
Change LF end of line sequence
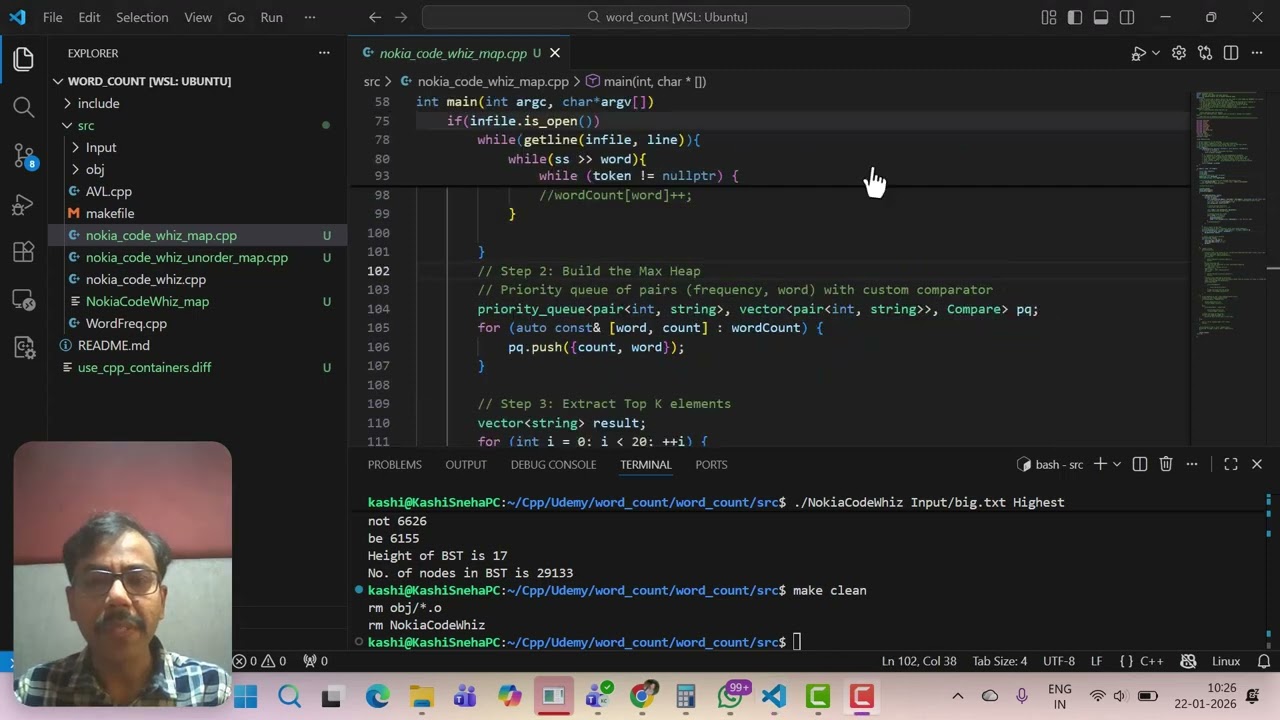point(1096,661)
